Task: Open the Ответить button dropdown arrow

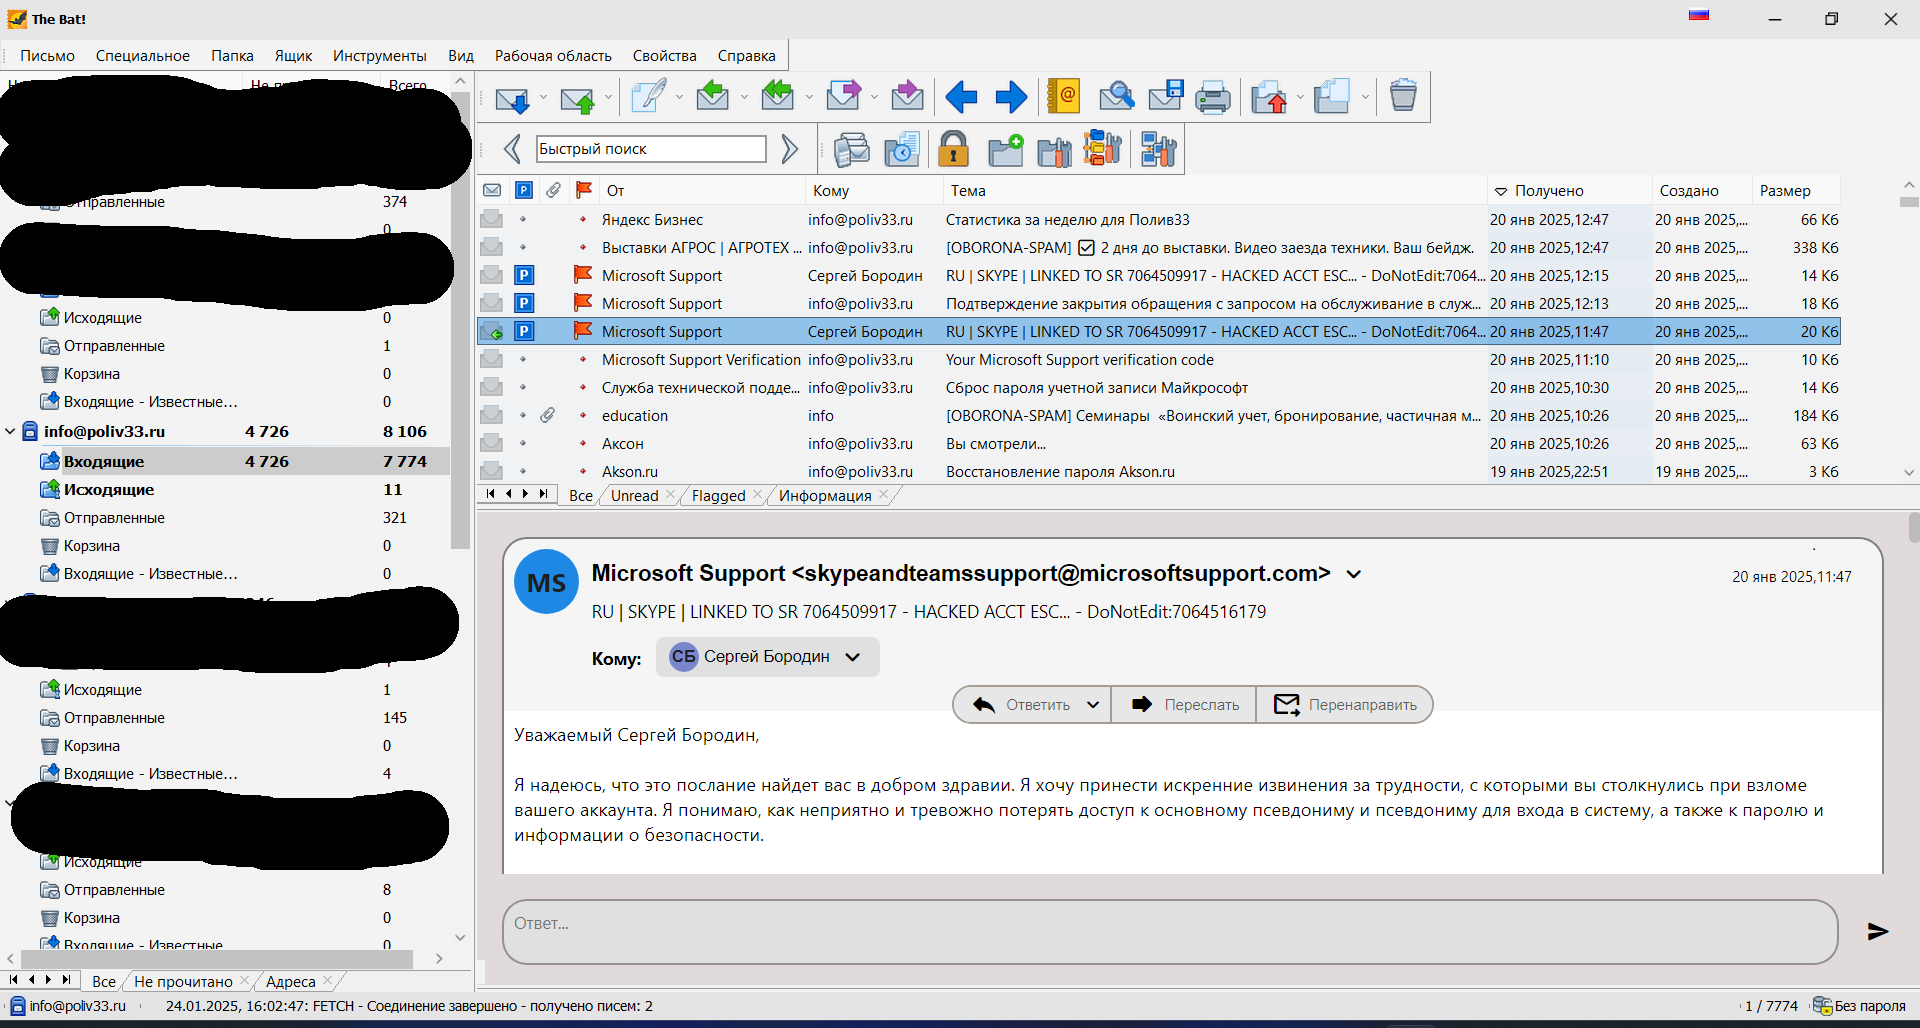Action: click(1093, 705)
